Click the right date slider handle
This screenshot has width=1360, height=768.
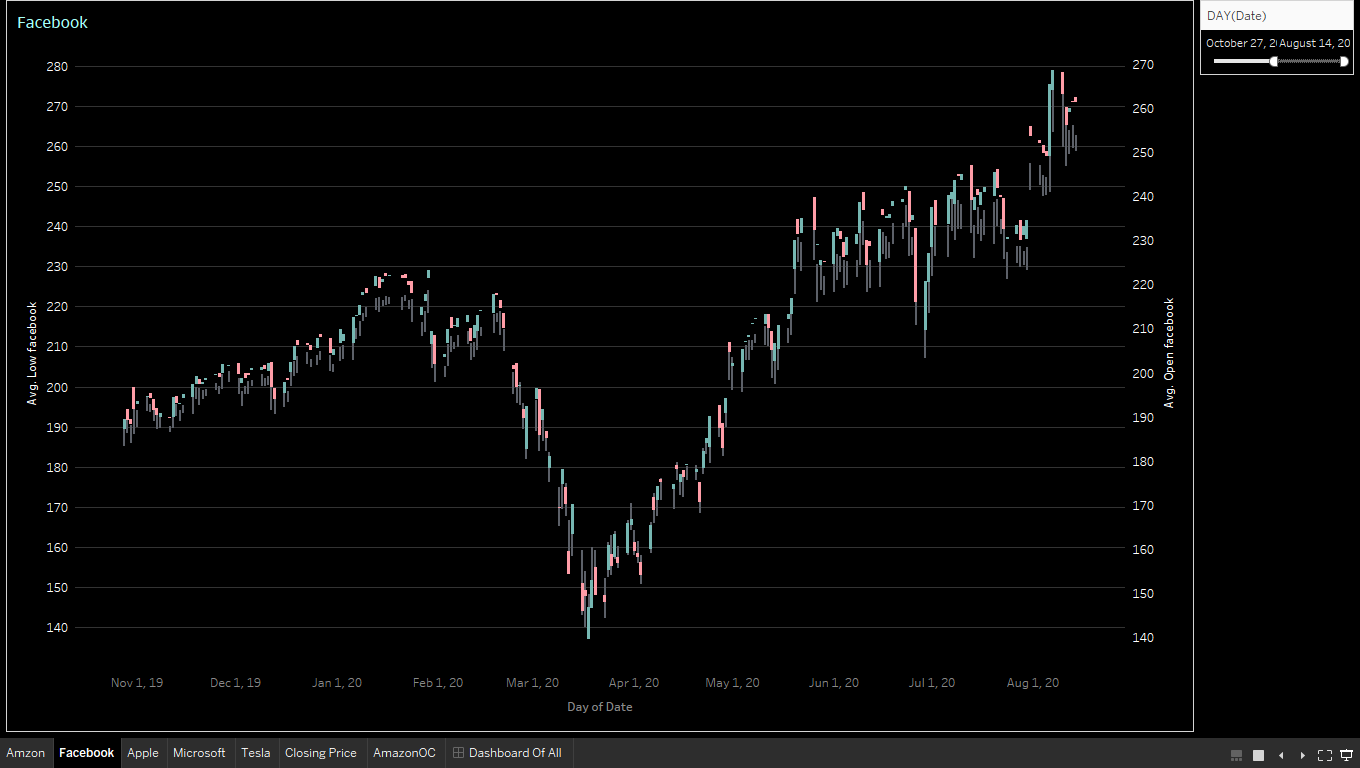1344,61
